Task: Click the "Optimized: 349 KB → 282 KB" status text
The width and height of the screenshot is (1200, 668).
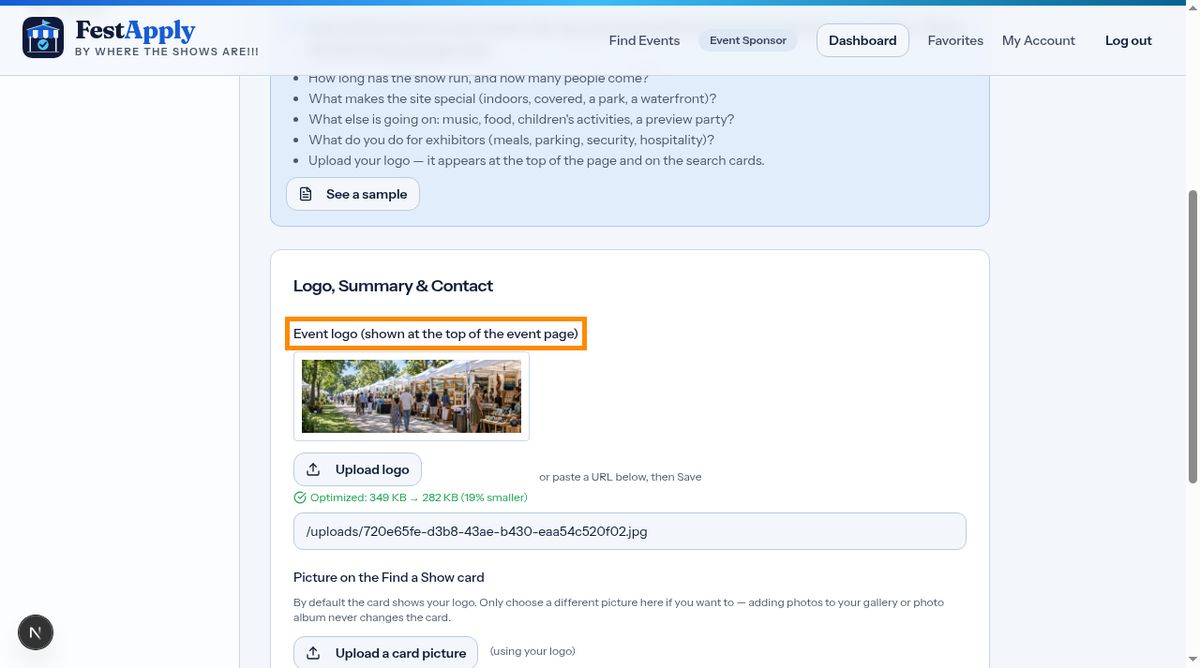Action: (419, 497)
